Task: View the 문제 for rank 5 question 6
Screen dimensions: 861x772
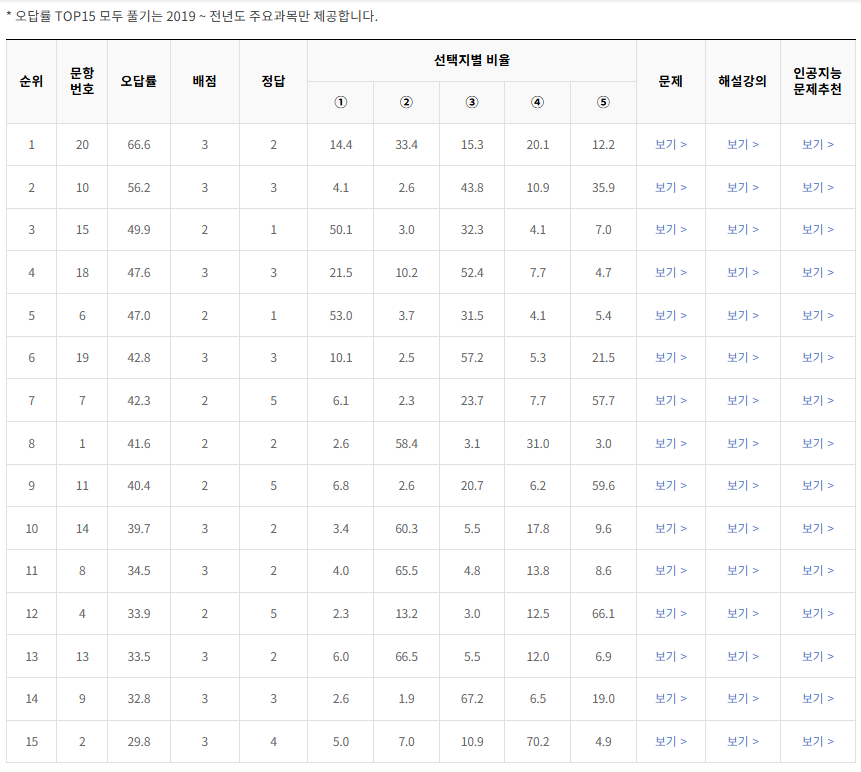Action: [x=668, y=314]
